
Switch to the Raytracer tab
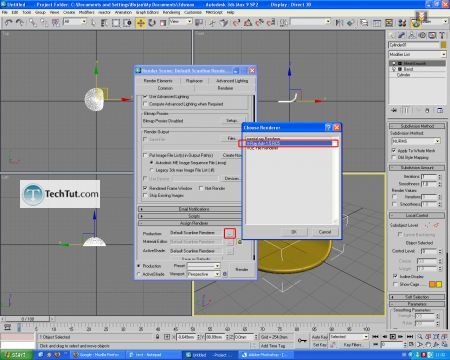tap(194, 81)
